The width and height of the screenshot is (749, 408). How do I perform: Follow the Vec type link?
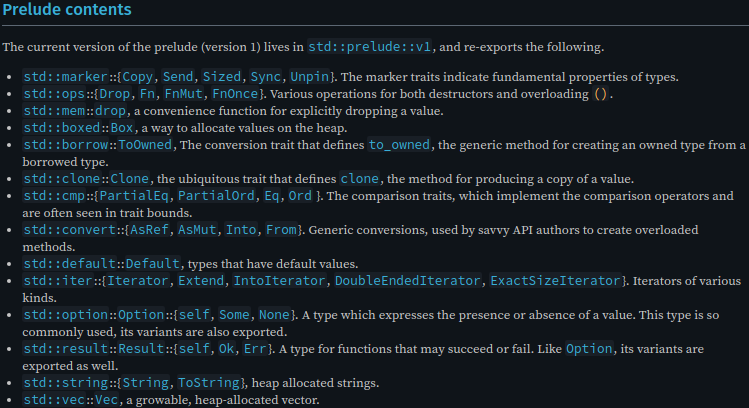106,400
